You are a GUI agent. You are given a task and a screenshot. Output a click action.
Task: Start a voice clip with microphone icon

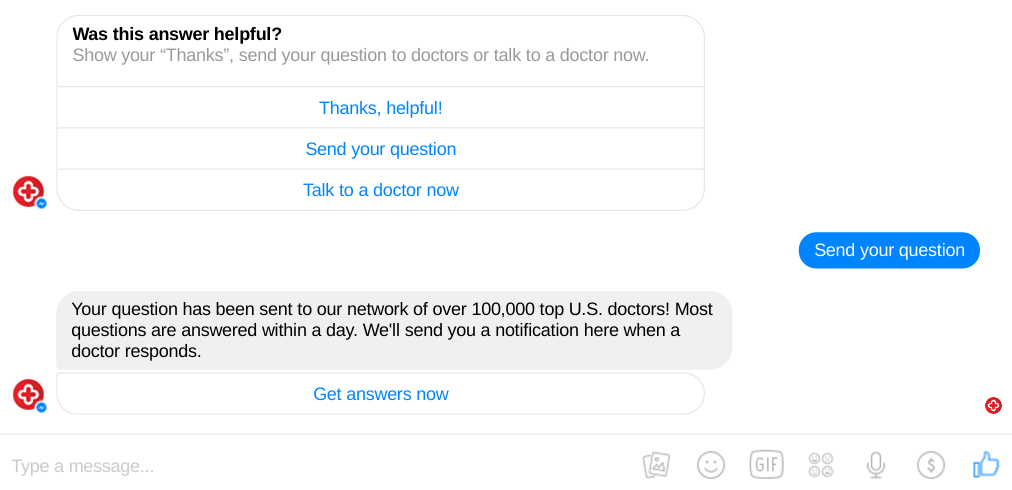875,465
